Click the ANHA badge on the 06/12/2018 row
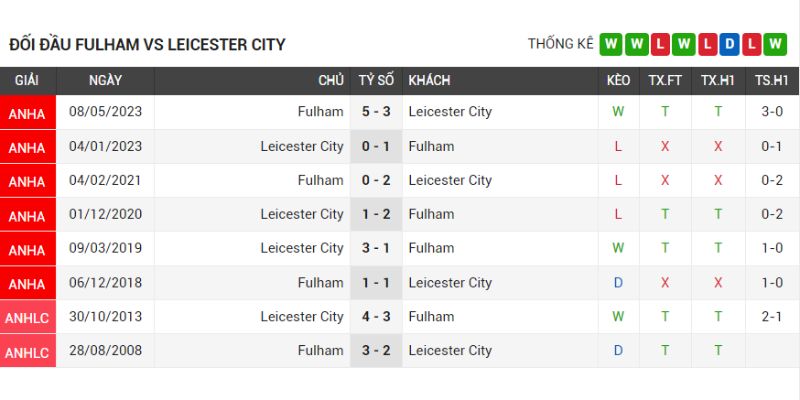Viewport: 800px width, 400px height. pos(27,284)
